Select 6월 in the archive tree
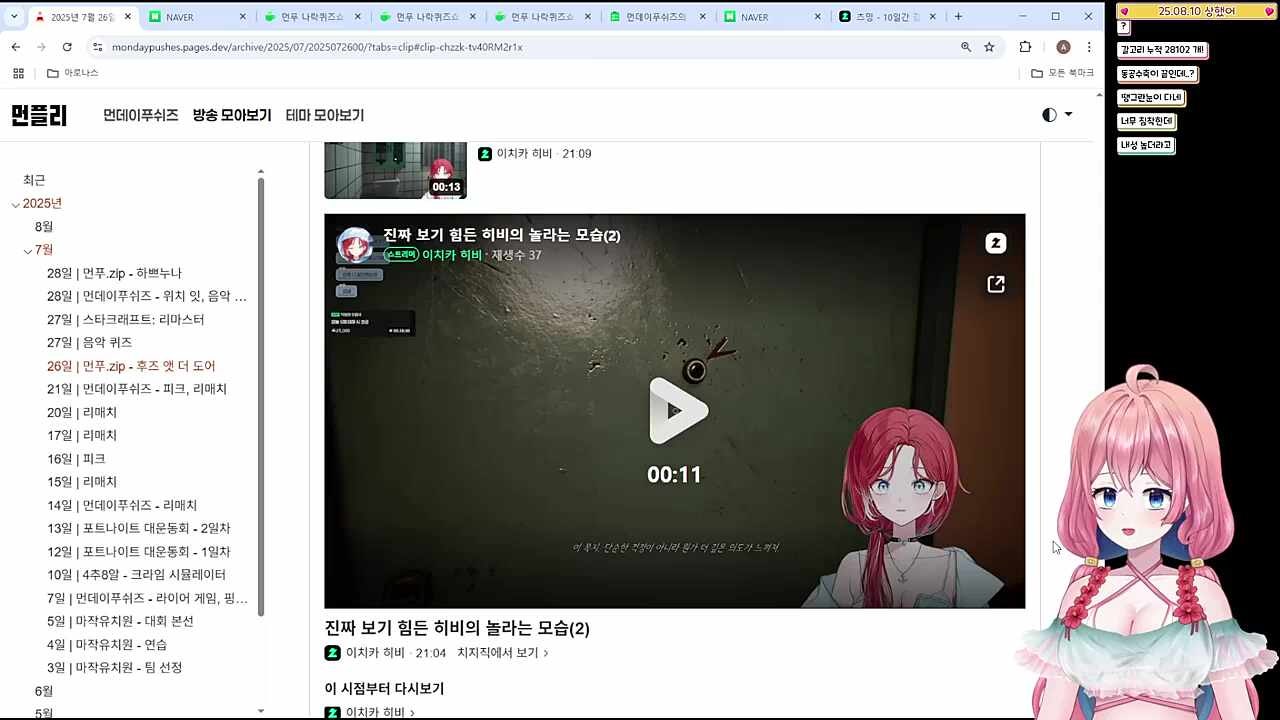1280x720 pixels. coord(44,691)
